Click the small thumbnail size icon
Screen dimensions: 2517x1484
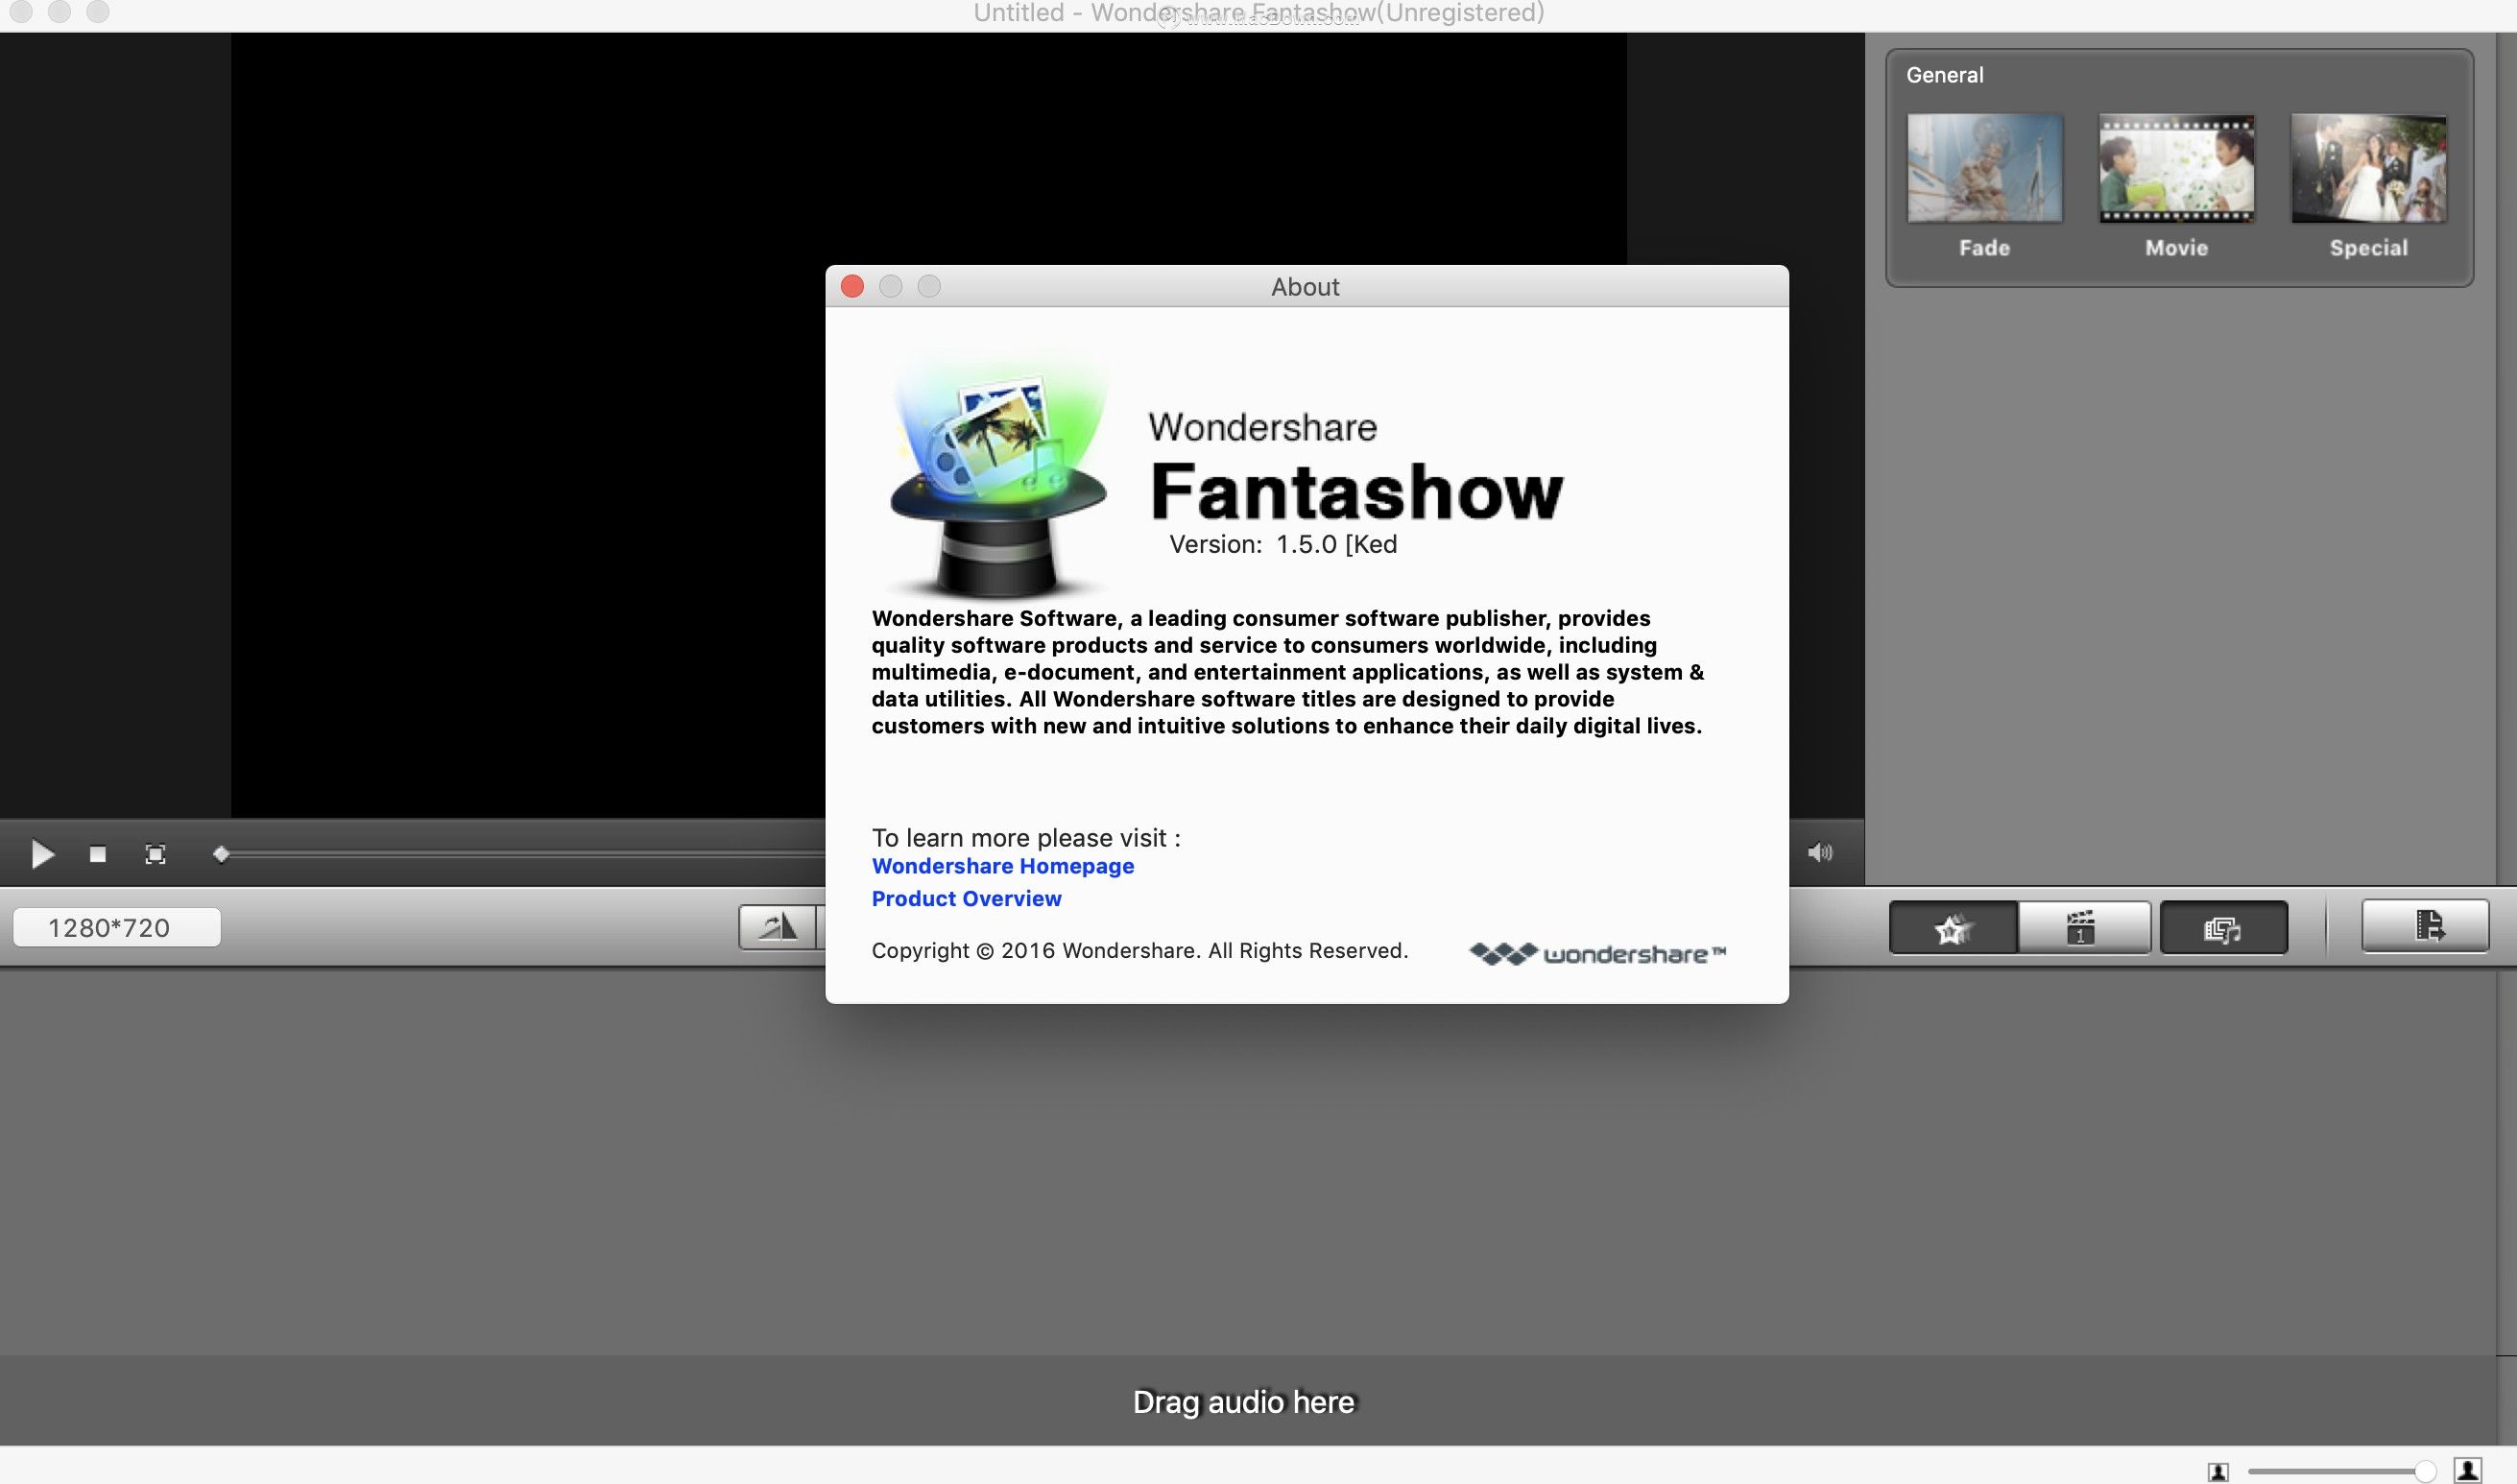tap(2218, 1471)
